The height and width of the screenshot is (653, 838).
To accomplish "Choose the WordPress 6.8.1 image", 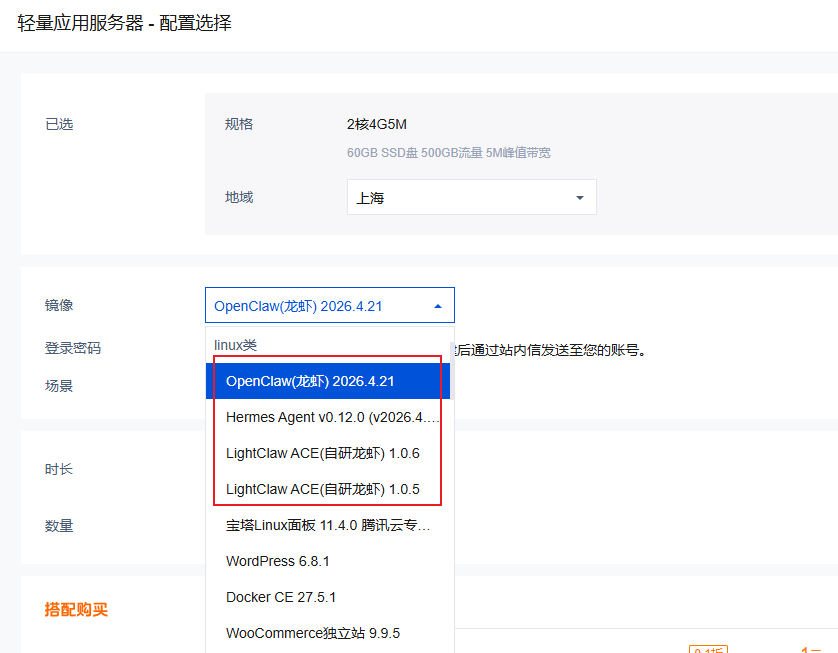I will (328, 561).
